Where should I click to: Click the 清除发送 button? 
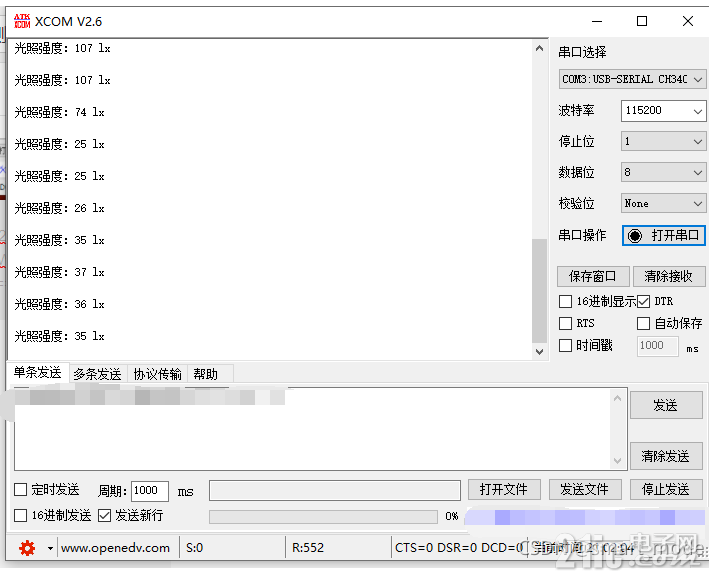tap(666, 456)
